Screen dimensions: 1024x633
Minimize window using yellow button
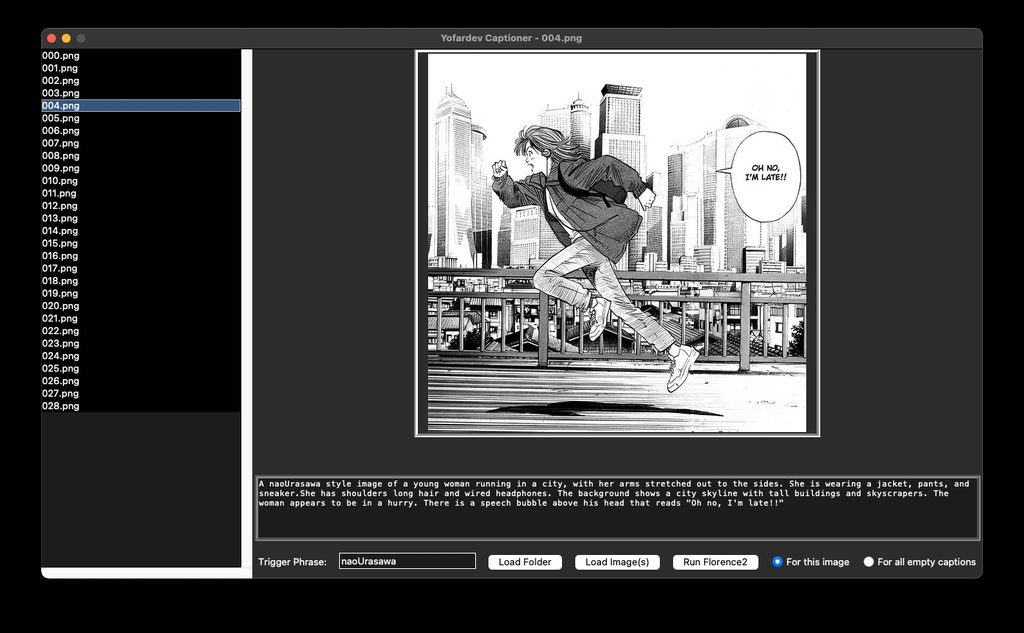click(67, 38)
